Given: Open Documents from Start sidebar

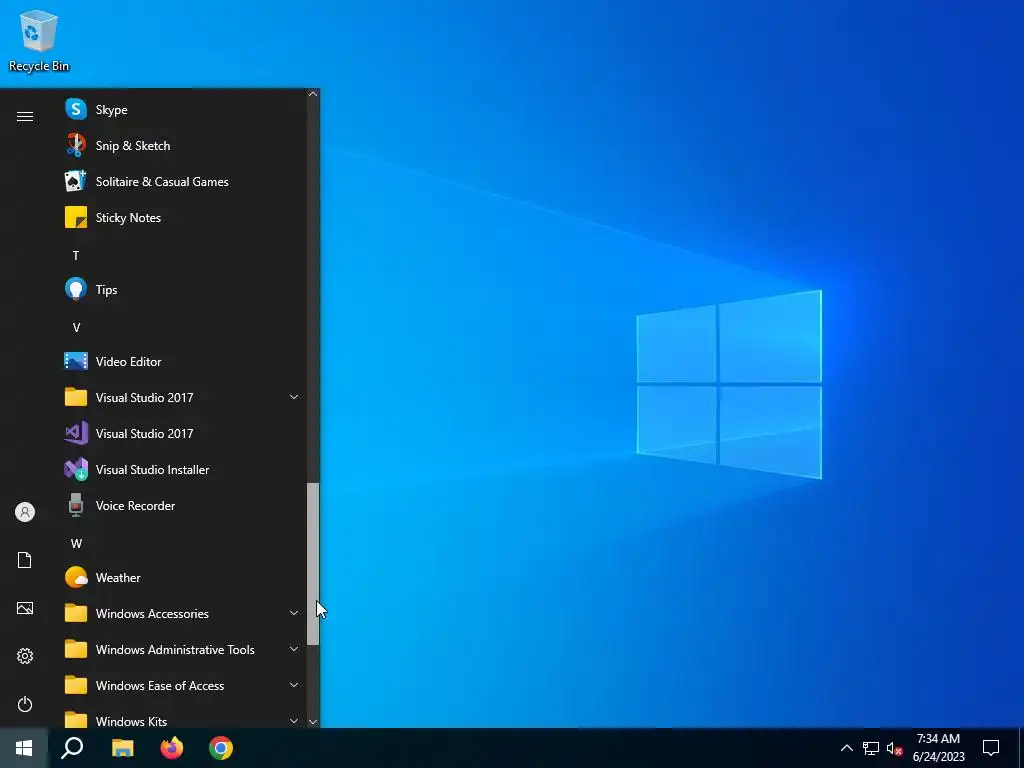Looking at the screenshot, I should (25, 560).
